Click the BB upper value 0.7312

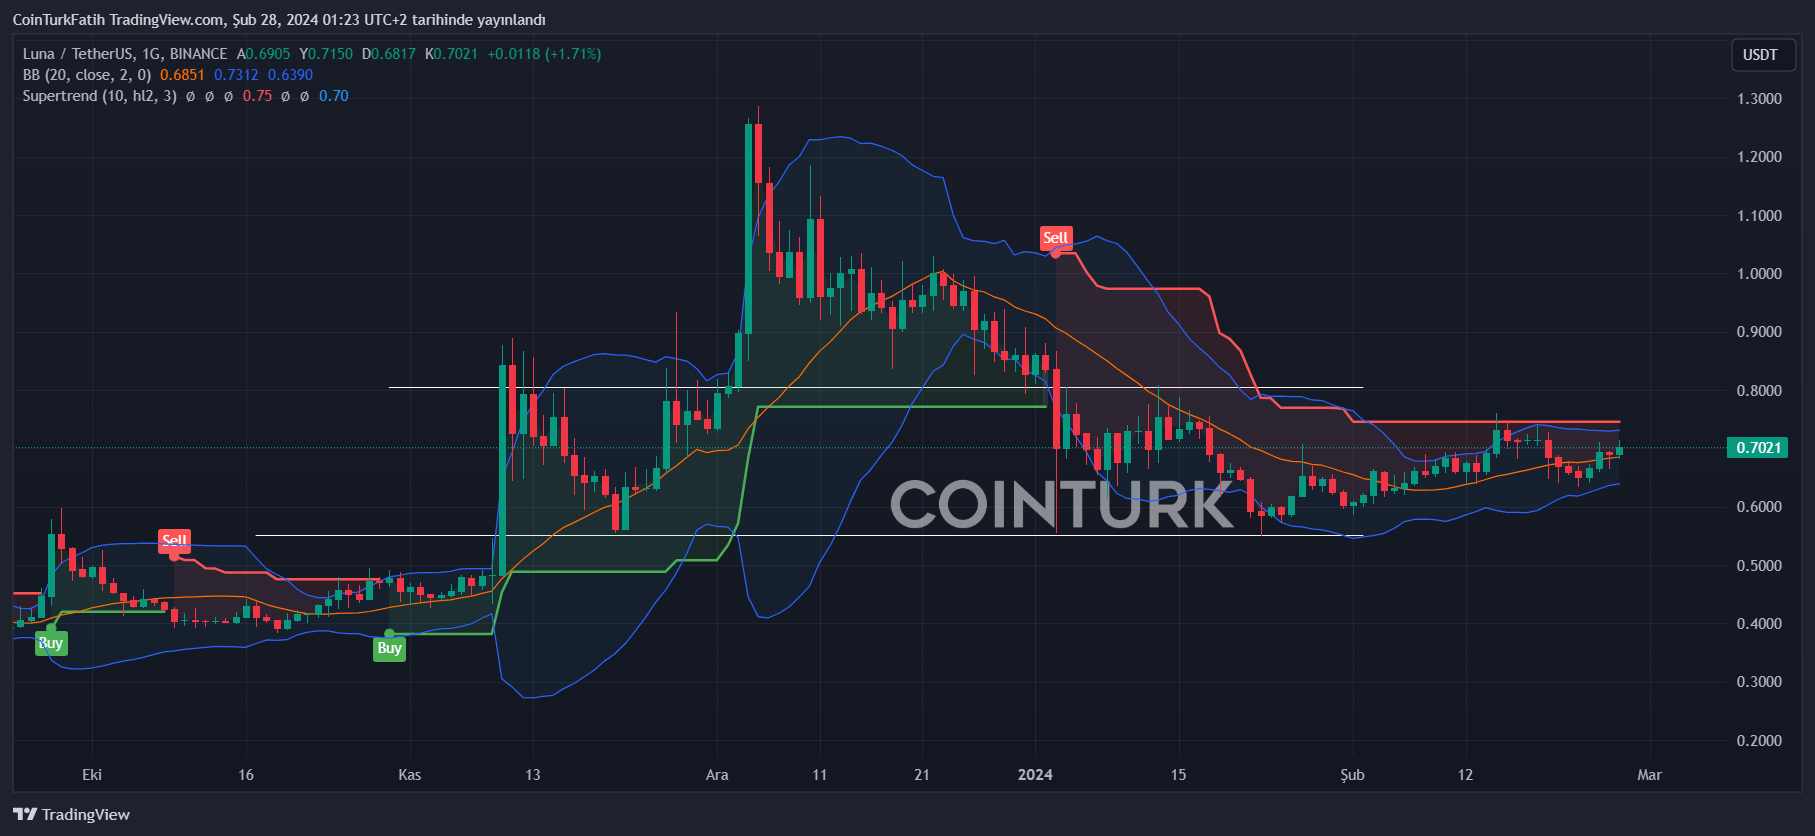[x=236, y=75]
